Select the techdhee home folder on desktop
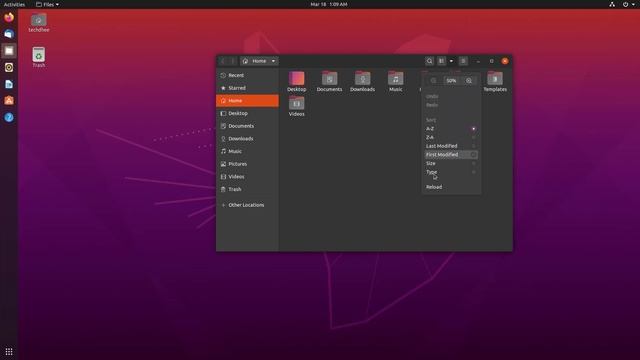640x360 pixels. tap(39, 22)
